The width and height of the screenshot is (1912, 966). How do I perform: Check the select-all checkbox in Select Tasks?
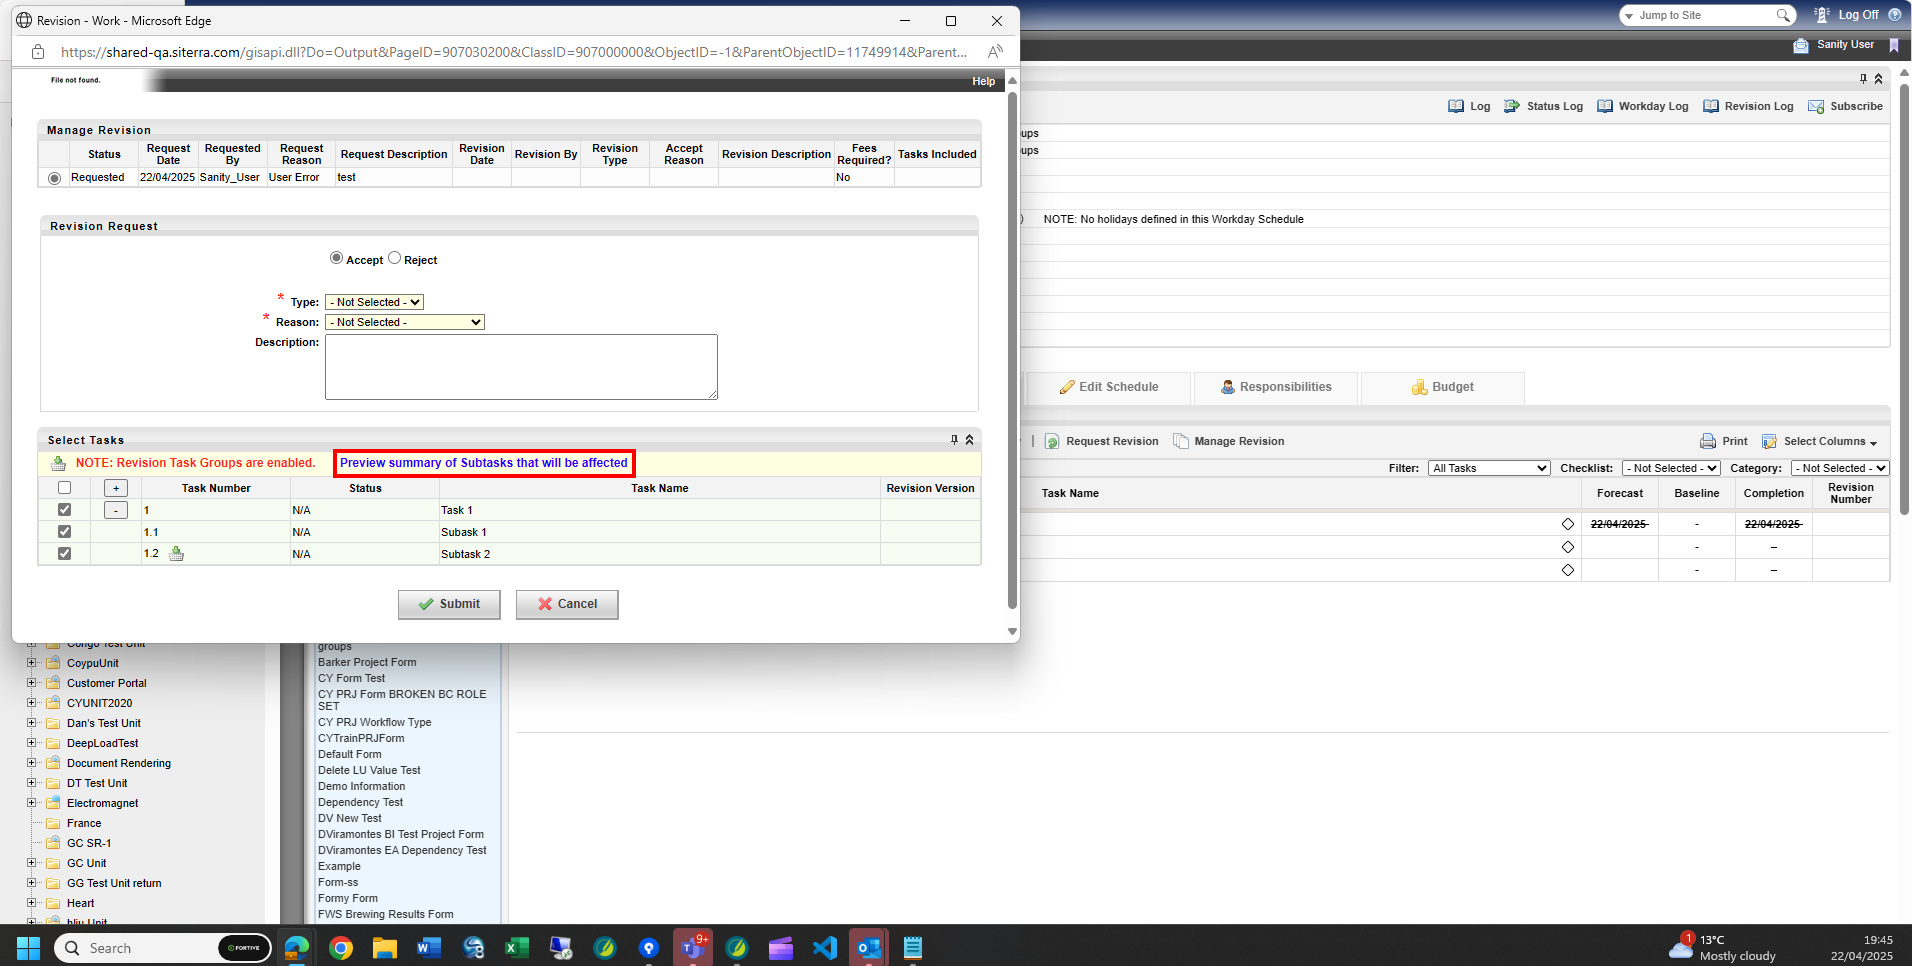[64, 487]
